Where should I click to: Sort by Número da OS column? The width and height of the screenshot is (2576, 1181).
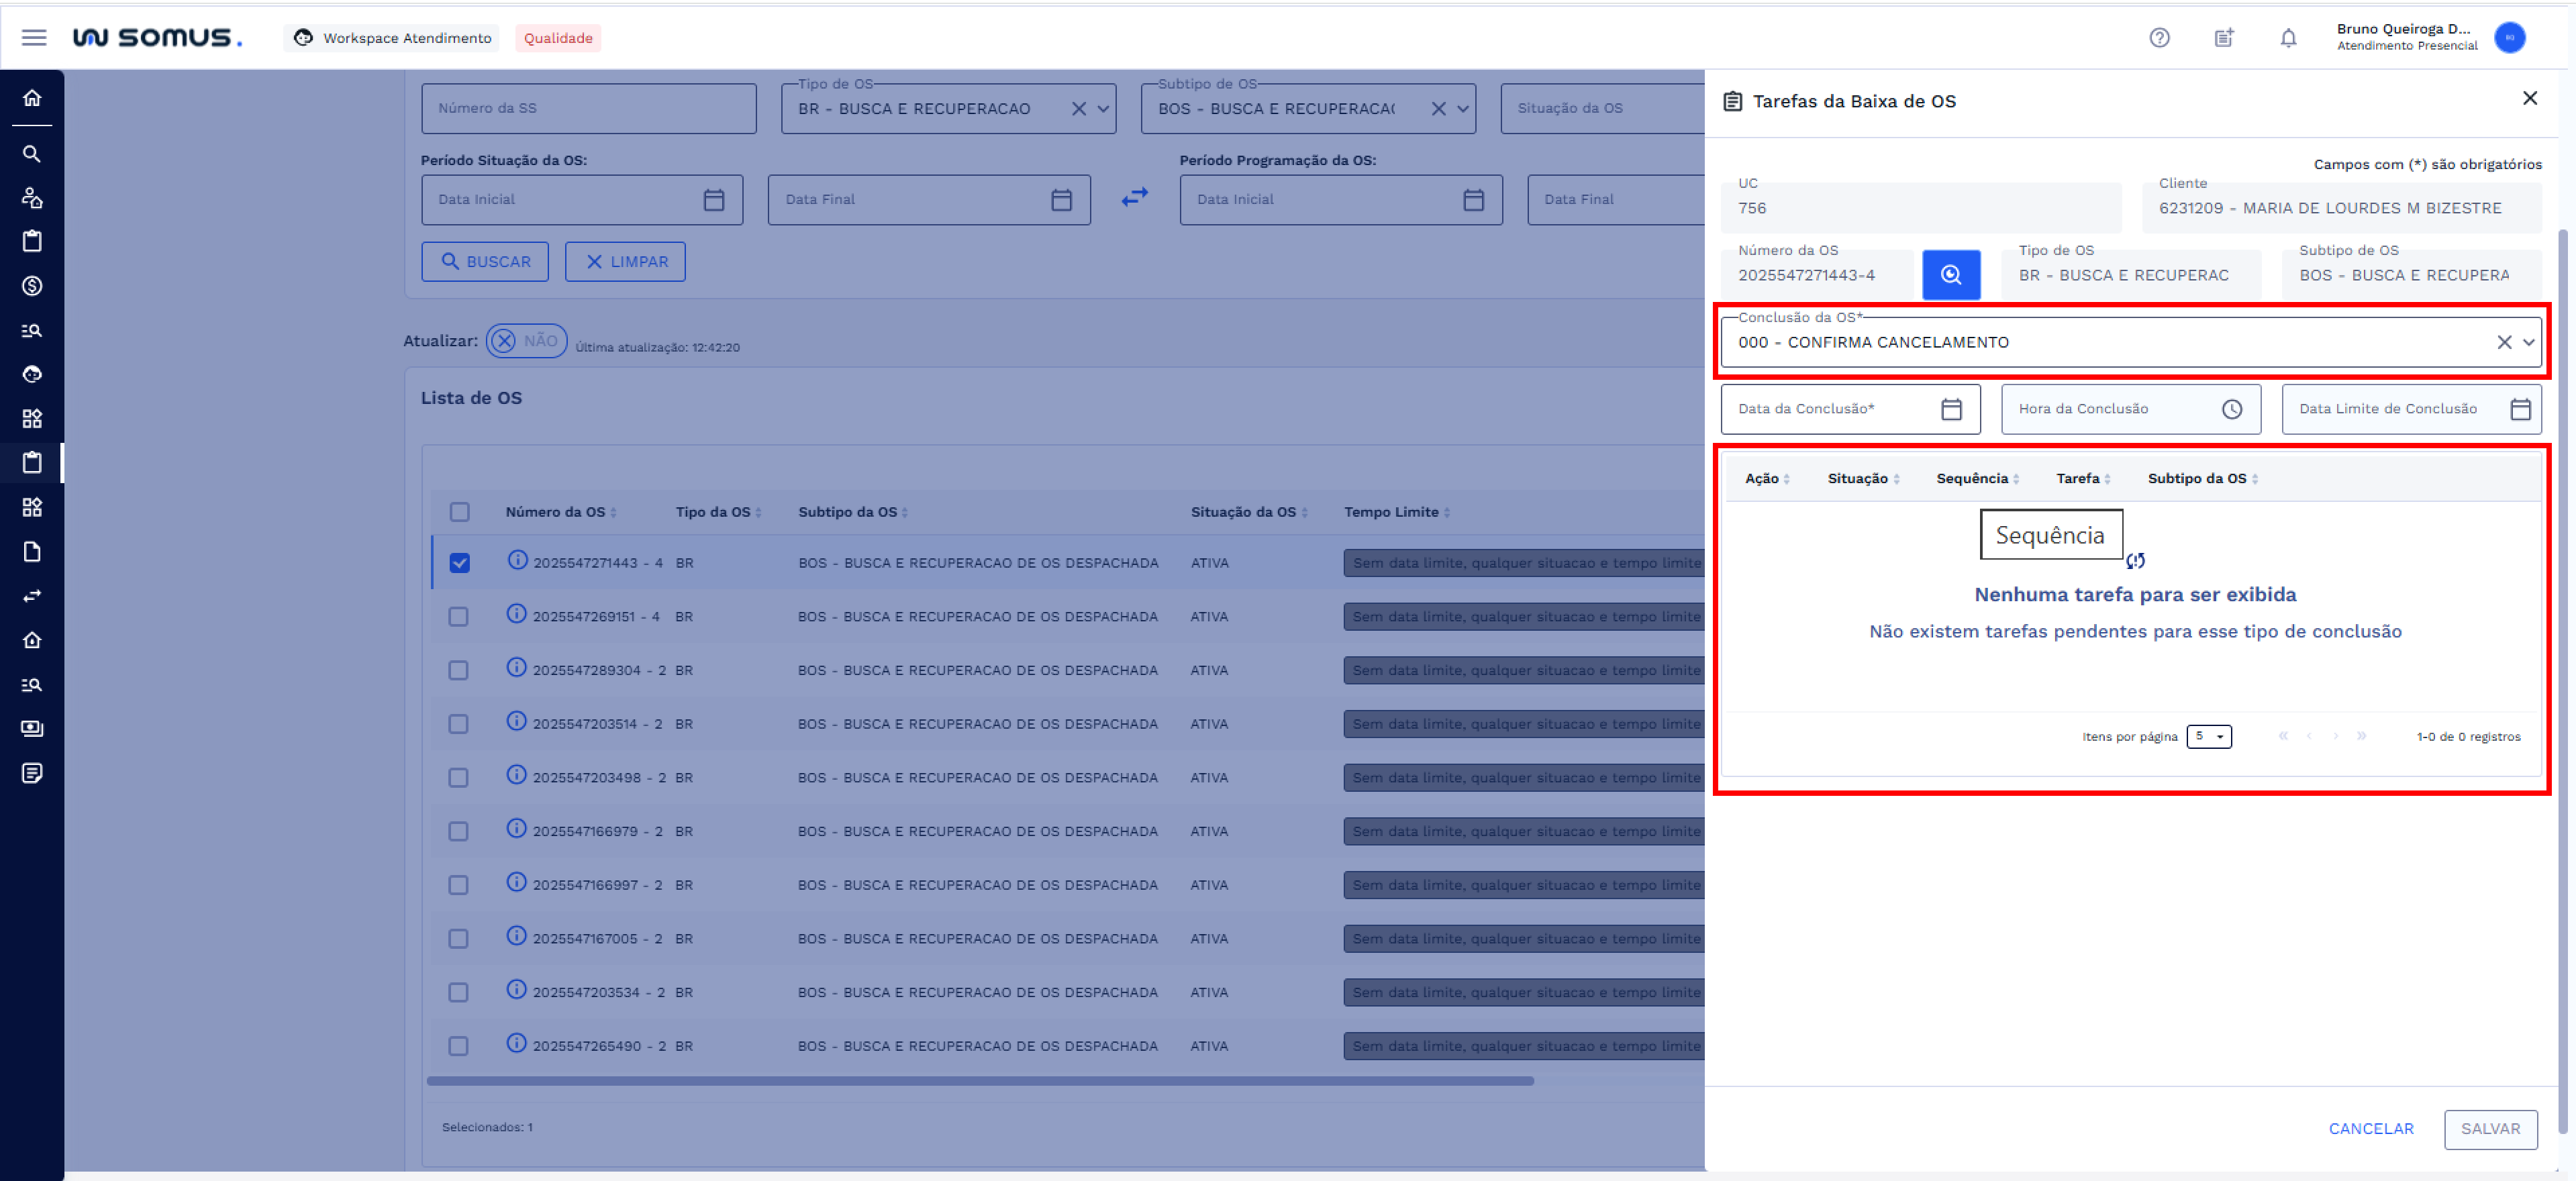(x=560, y=512)
